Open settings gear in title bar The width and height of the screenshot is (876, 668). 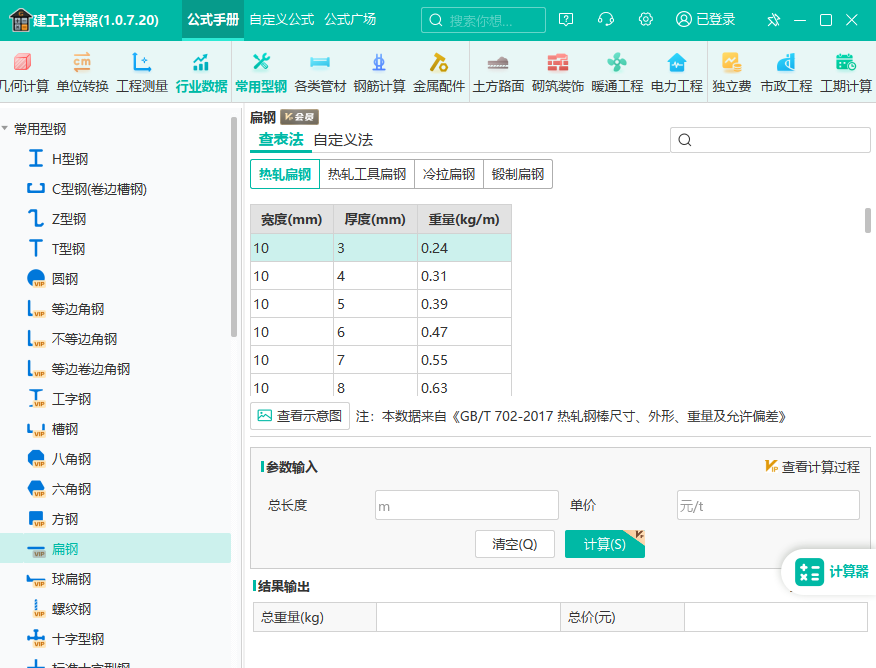646,20
